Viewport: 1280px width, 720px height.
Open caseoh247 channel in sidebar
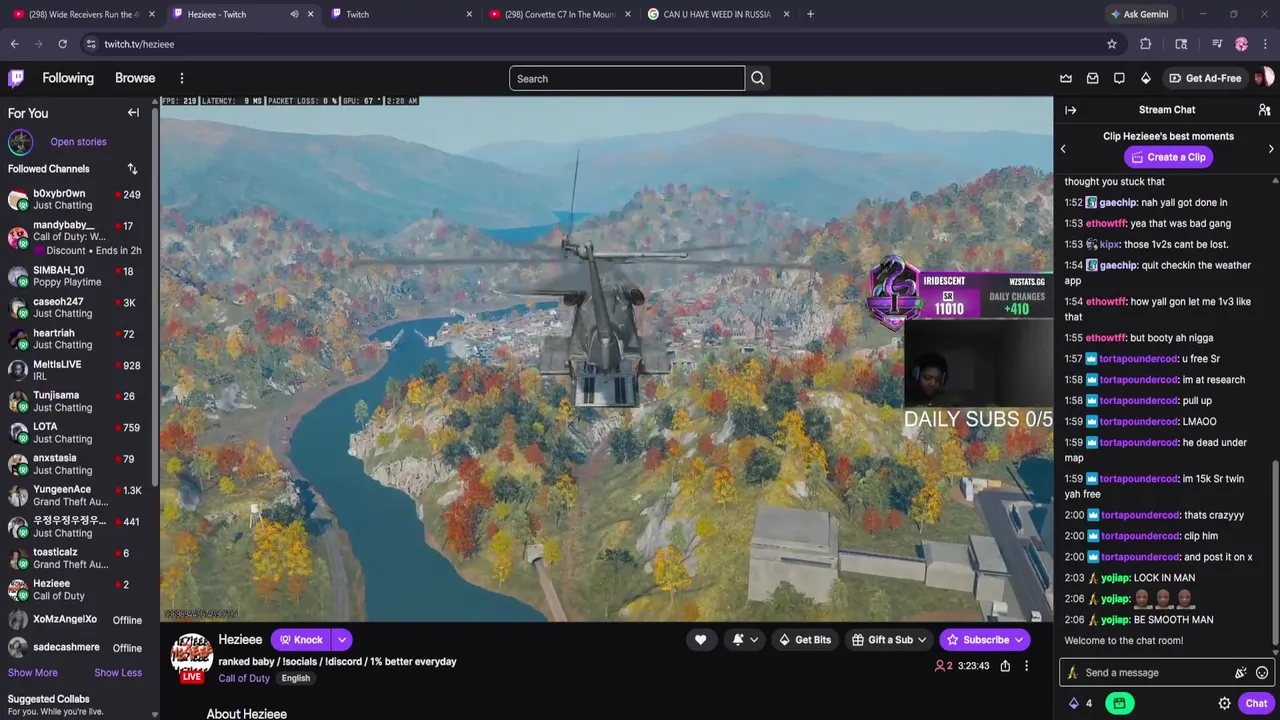point(77,307)
